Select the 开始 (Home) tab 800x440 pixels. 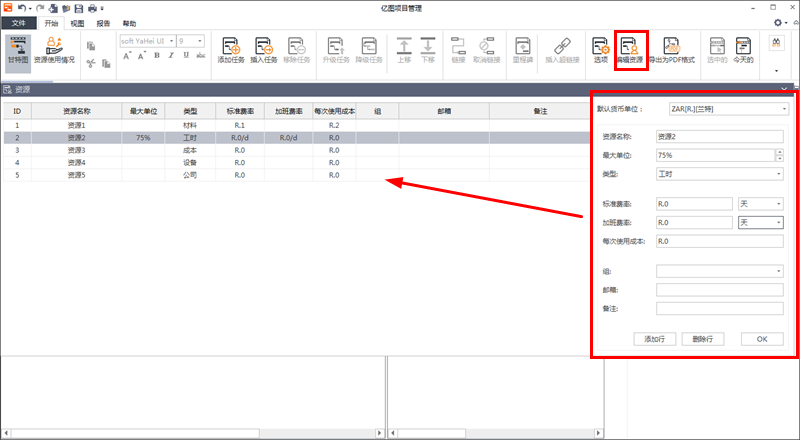[x=51, y=23]
